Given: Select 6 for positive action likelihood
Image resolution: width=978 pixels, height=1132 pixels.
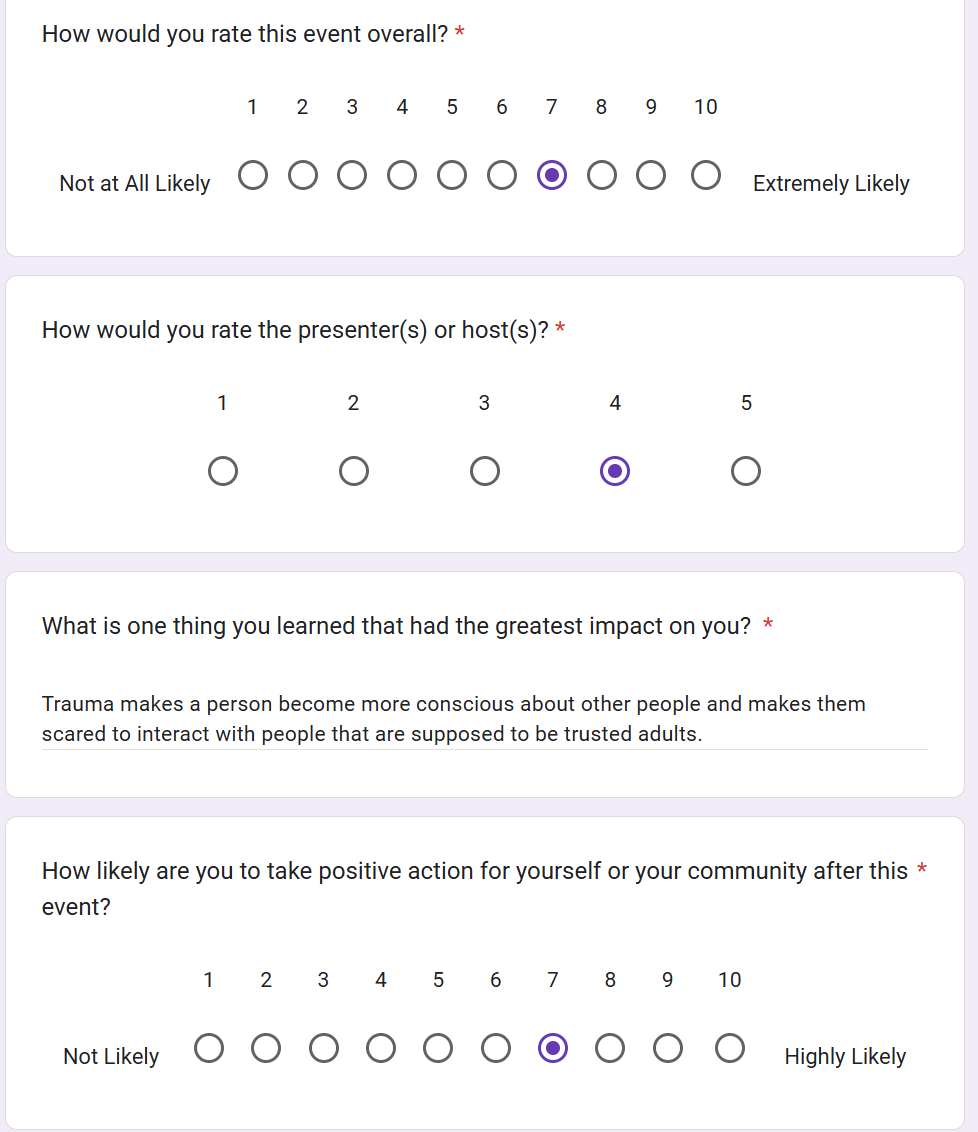Looking at the screenshot, I should point(496,1048).
